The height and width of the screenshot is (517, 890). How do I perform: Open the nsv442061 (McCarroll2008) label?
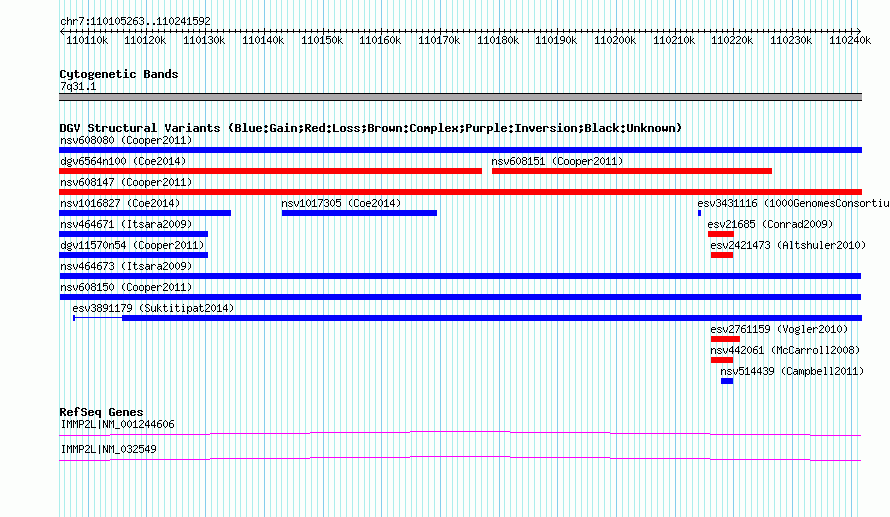point(786,350)
